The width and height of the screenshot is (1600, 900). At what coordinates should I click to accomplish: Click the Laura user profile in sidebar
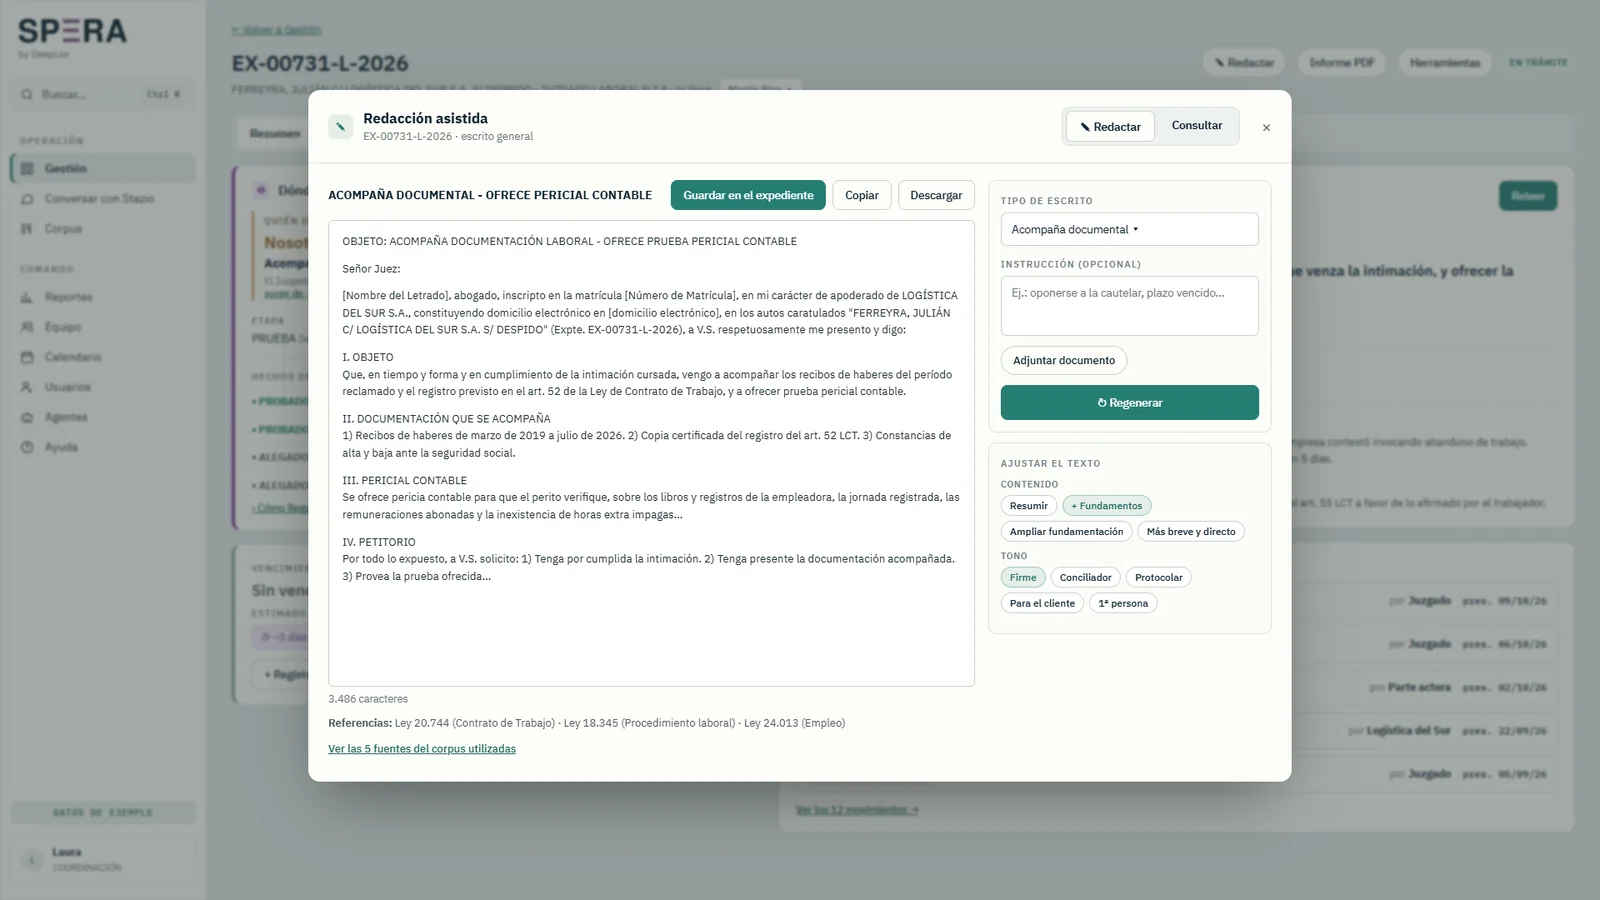coord(103,859)
